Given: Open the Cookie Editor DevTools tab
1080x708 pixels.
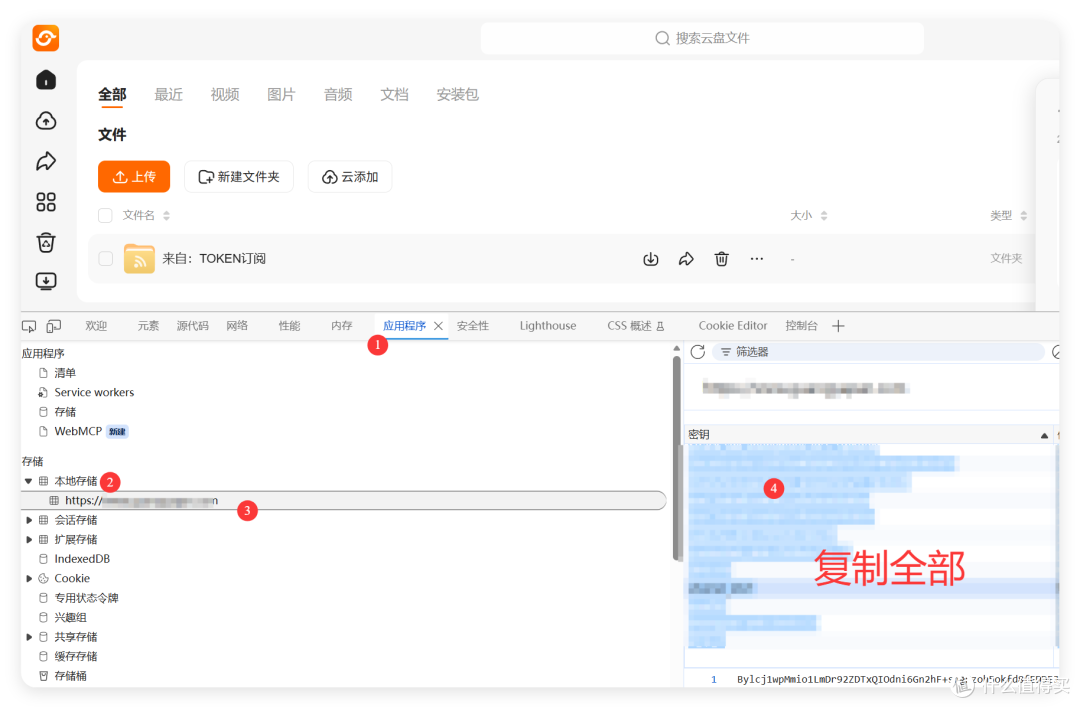Looking at the screenshot, I should 733,326.
